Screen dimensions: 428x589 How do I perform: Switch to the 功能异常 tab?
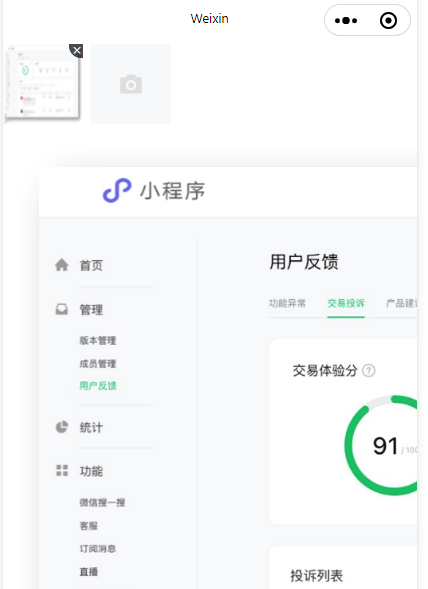[x=287, y=303]
